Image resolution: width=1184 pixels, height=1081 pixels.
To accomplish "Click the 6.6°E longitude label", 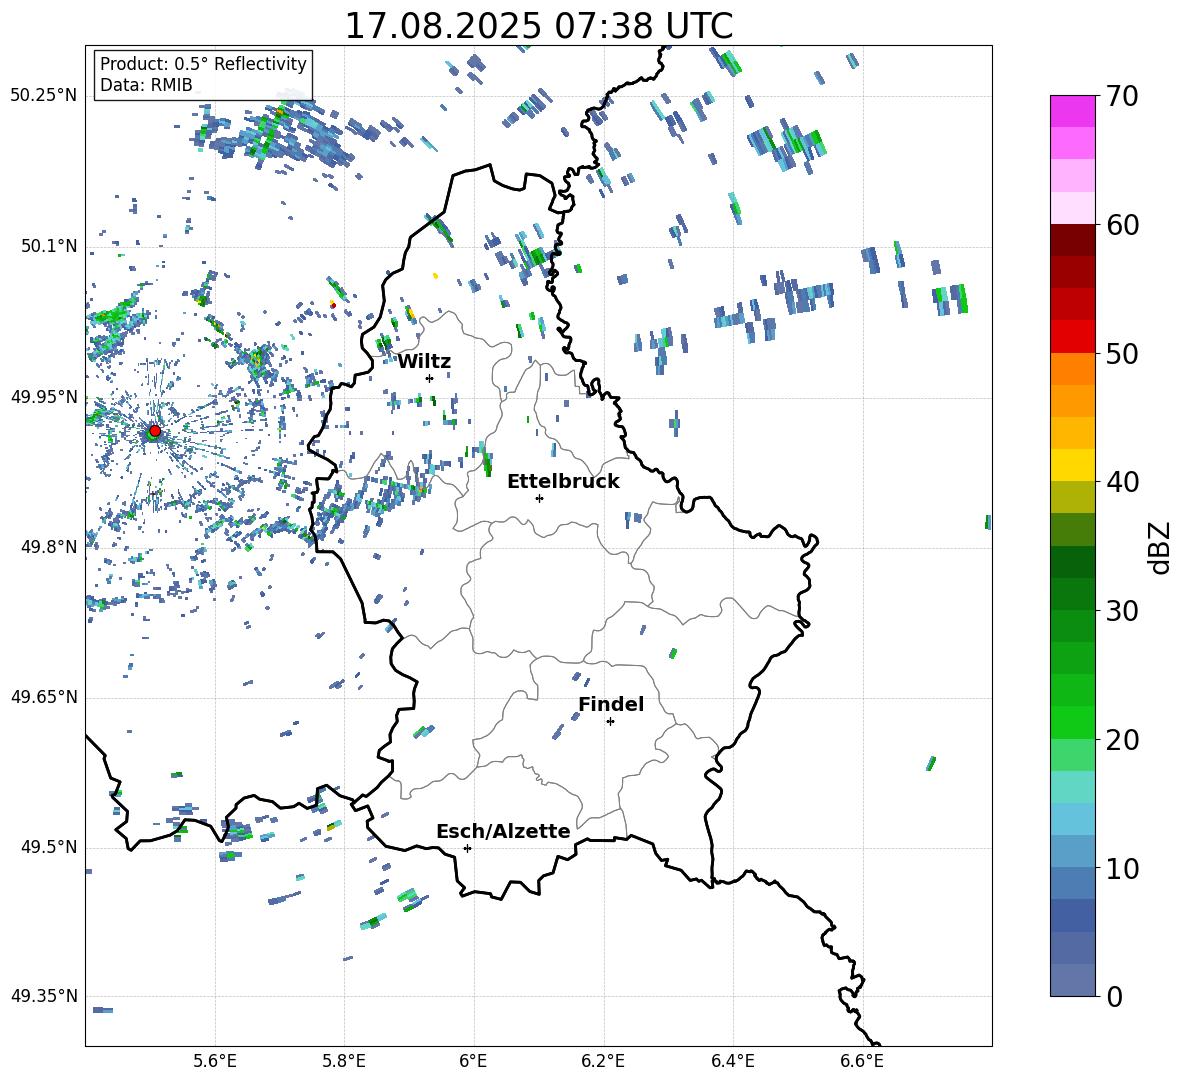I will [862, 1061].
